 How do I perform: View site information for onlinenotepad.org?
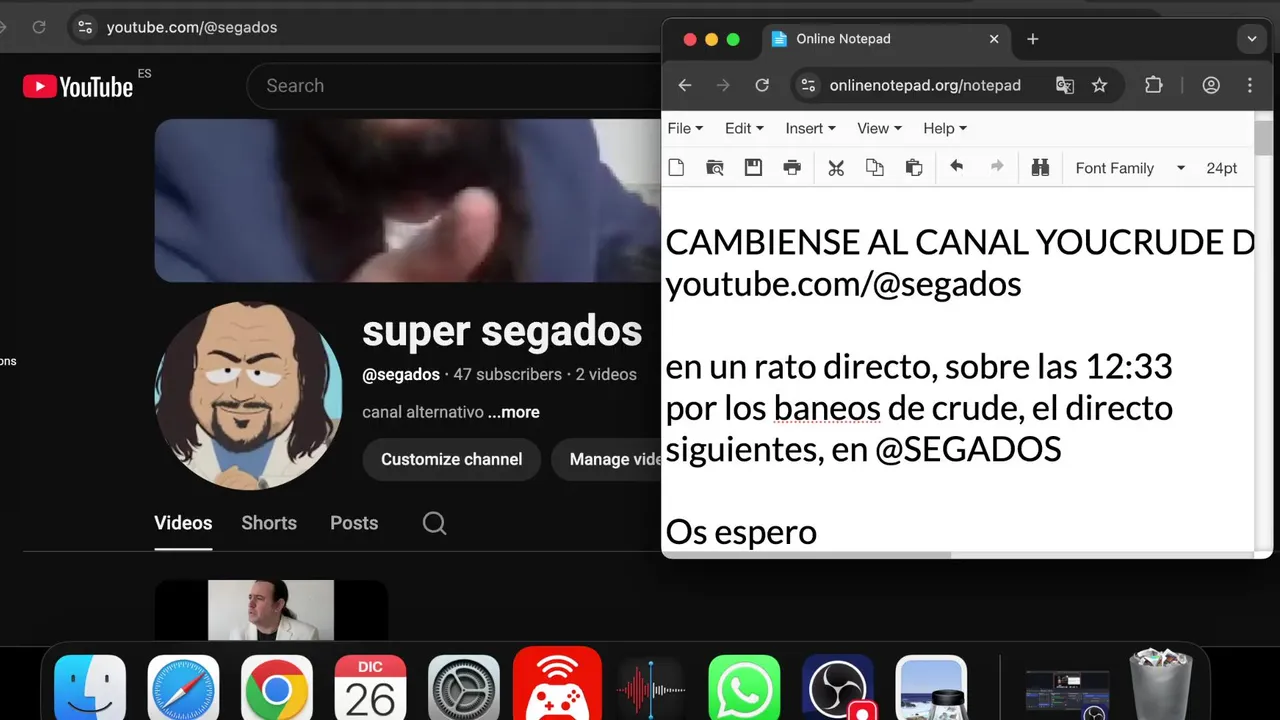(x=809, y=85)
